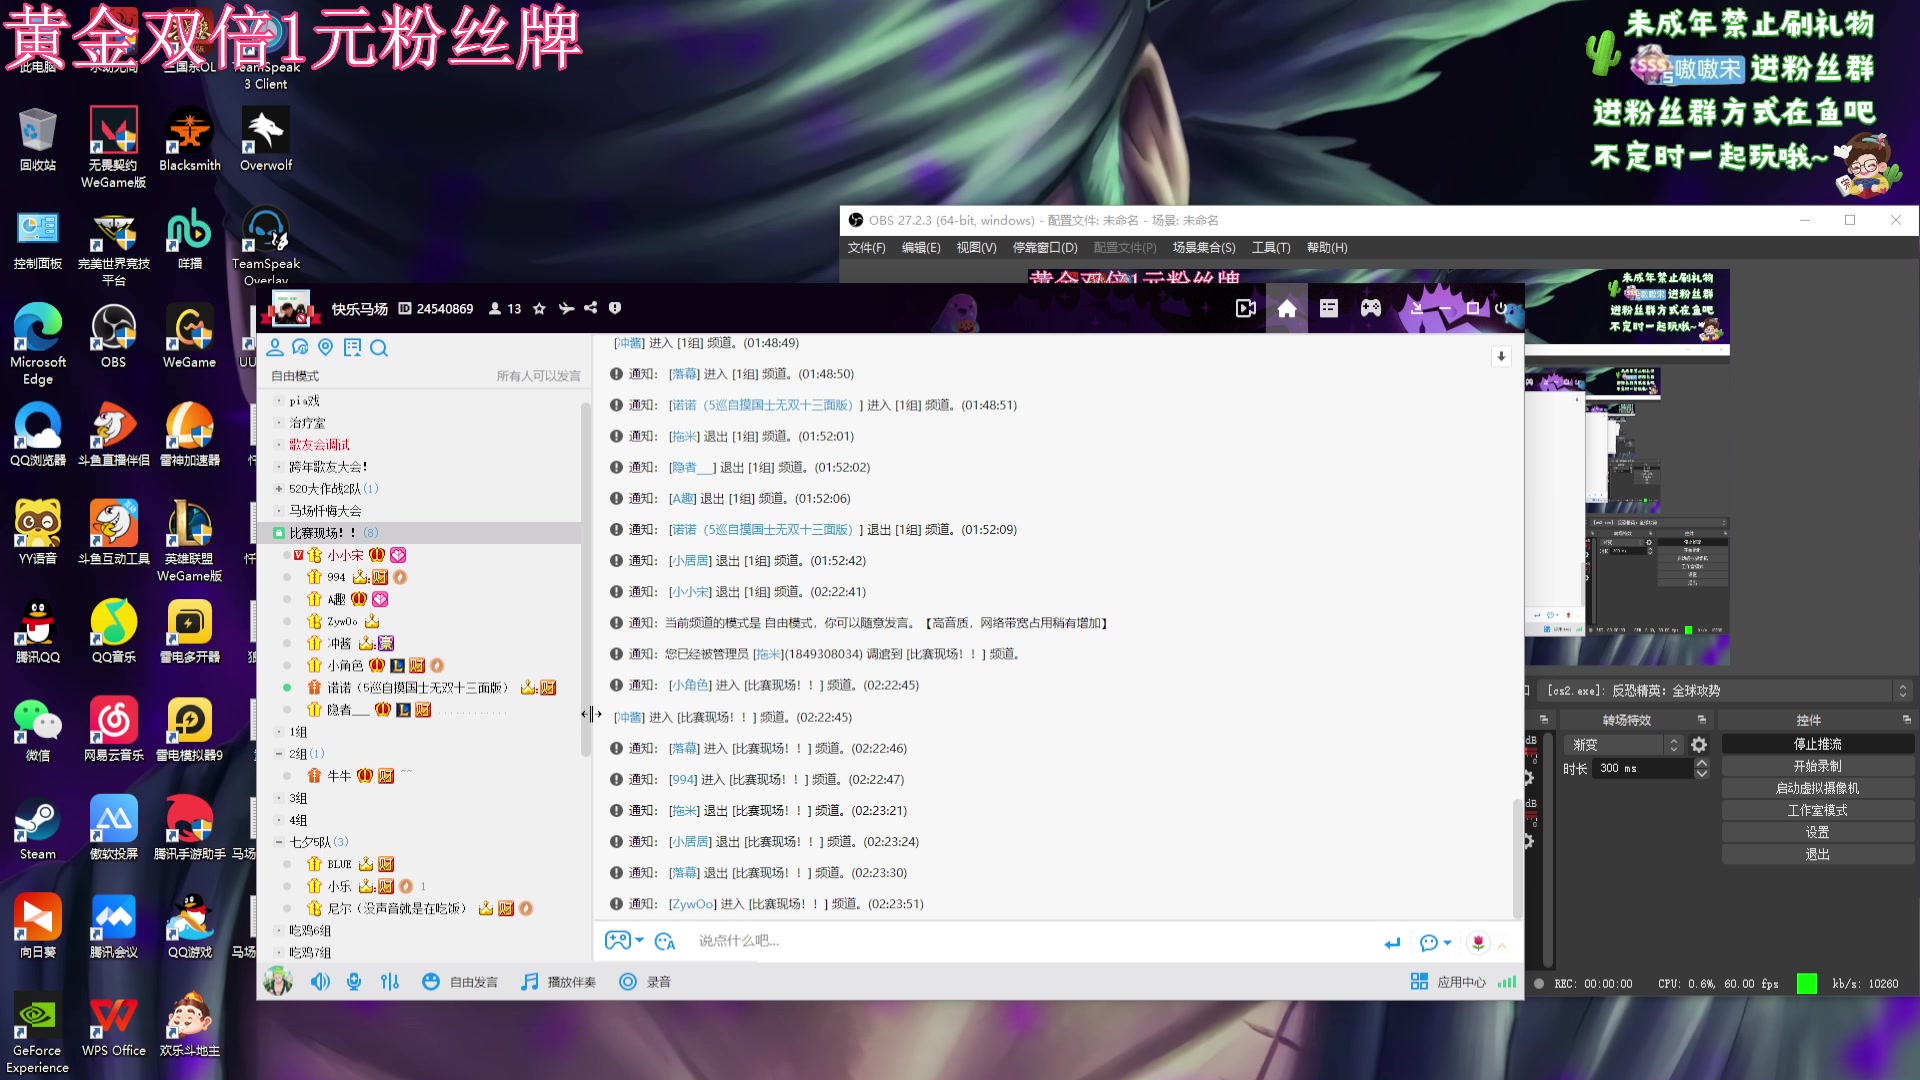
Task: Open the channel member search icon
Action: (380, 348)
